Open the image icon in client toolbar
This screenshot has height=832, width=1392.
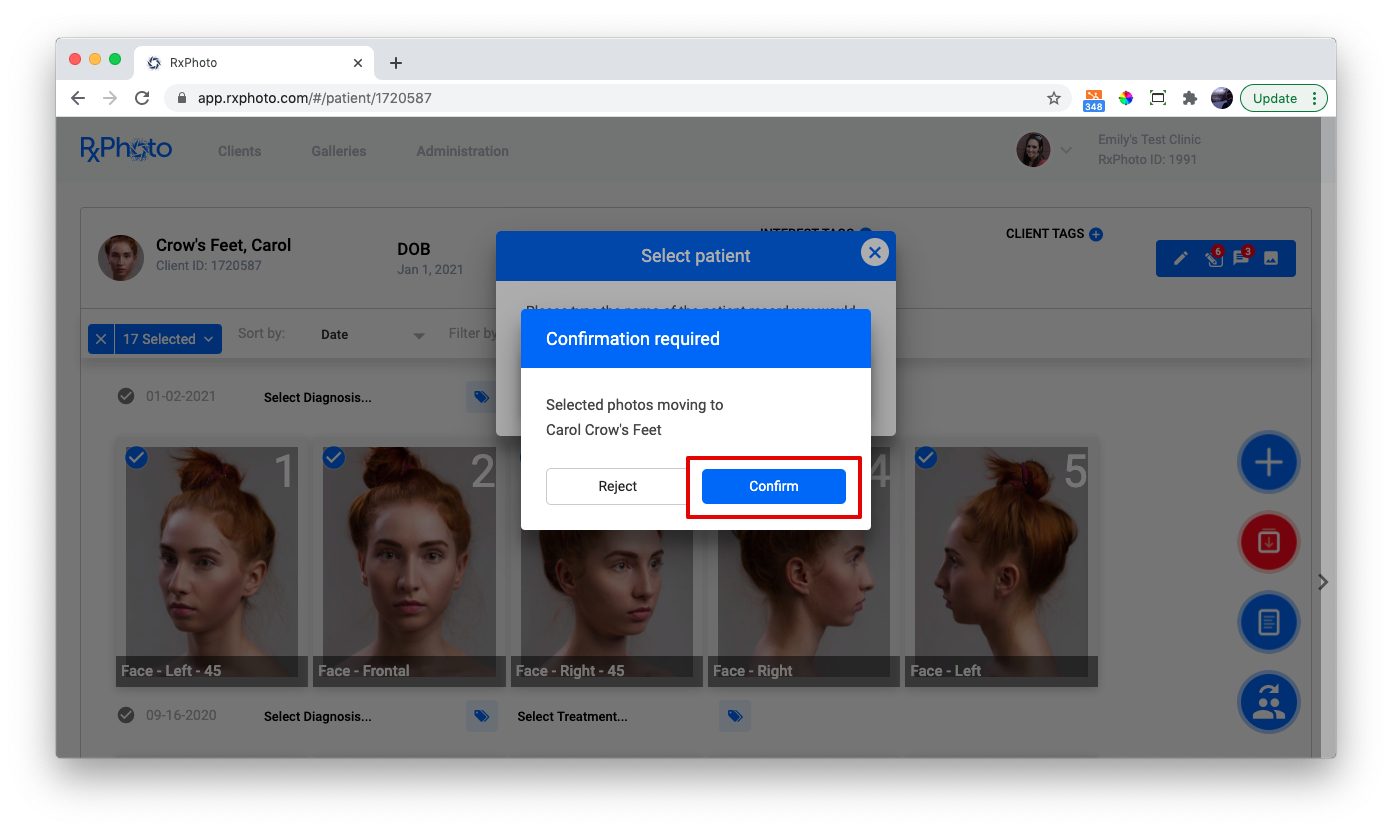1271,258
